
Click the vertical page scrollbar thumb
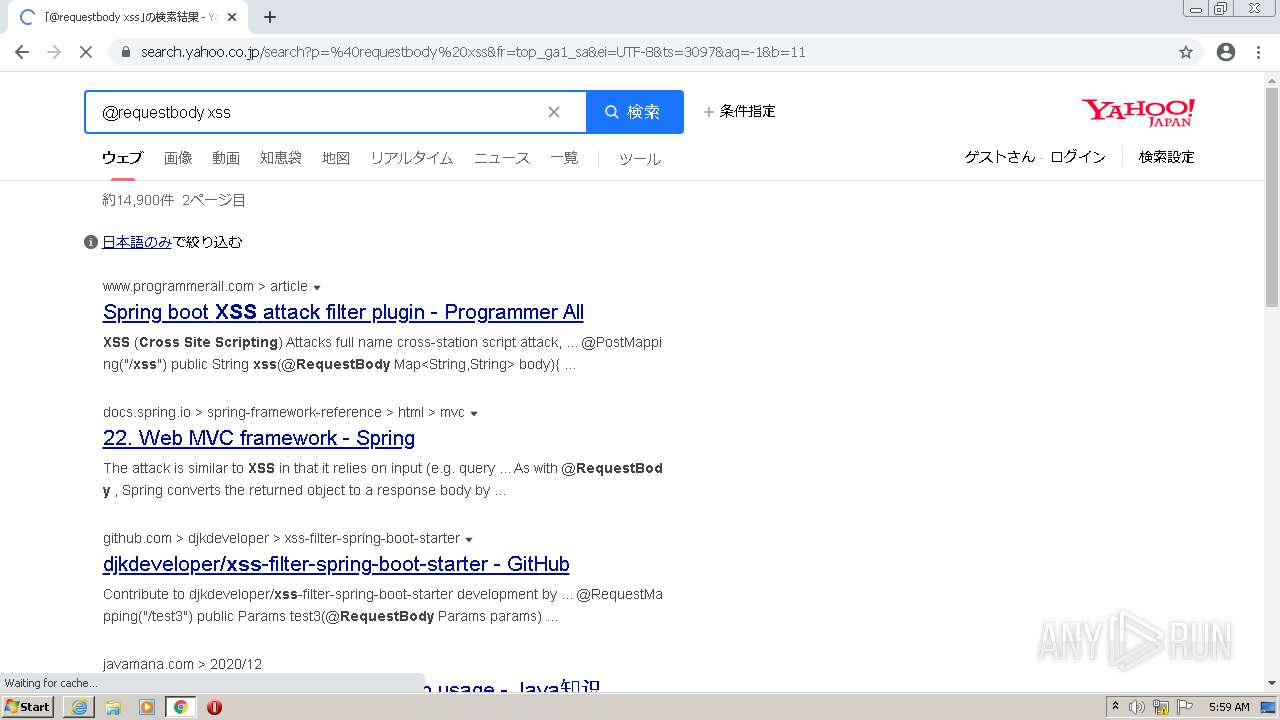tap(1272, 195)
